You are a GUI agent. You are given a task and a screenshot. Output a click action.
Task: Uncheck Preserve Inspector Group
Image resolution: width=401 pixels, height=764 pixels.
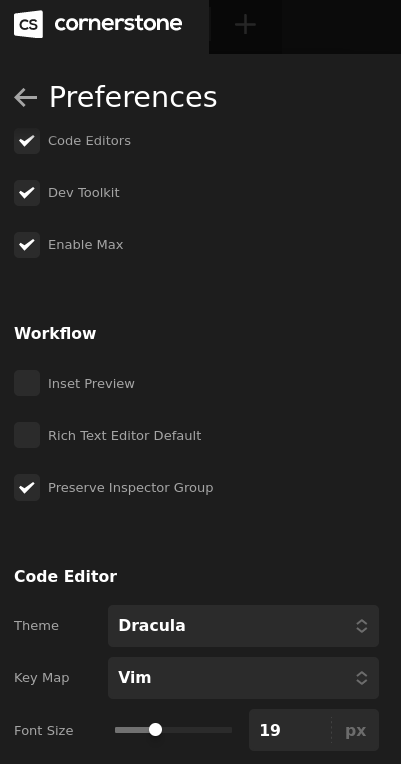(27, 487)
